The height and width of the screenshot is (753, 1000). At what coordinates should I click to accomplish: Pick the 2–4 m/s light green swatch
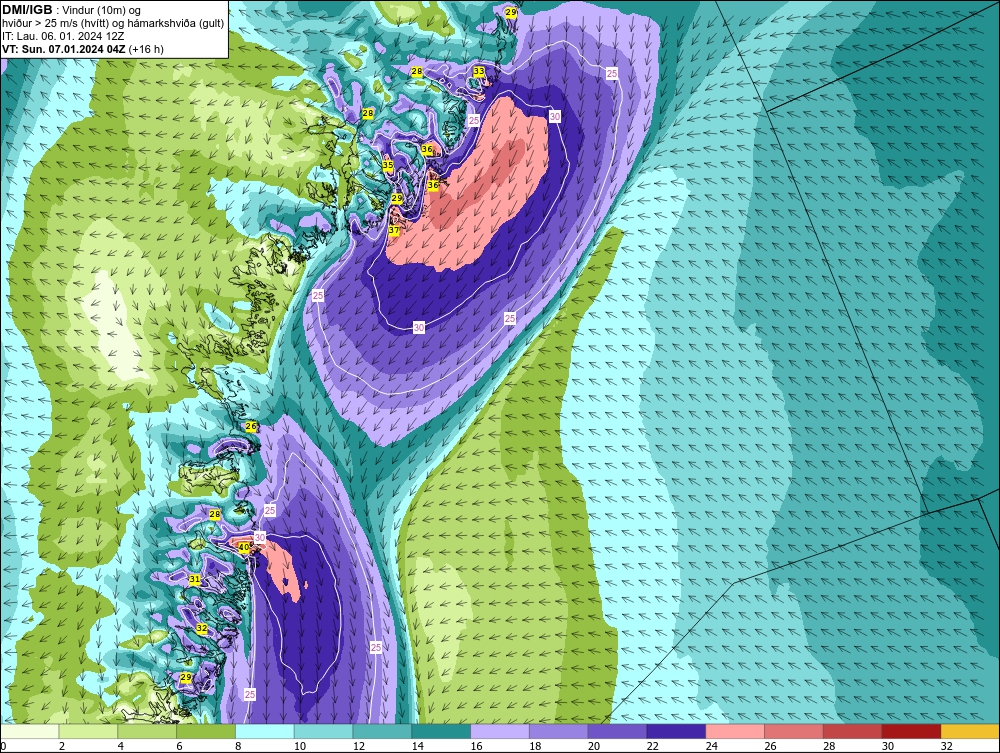[x=89, y=731]
